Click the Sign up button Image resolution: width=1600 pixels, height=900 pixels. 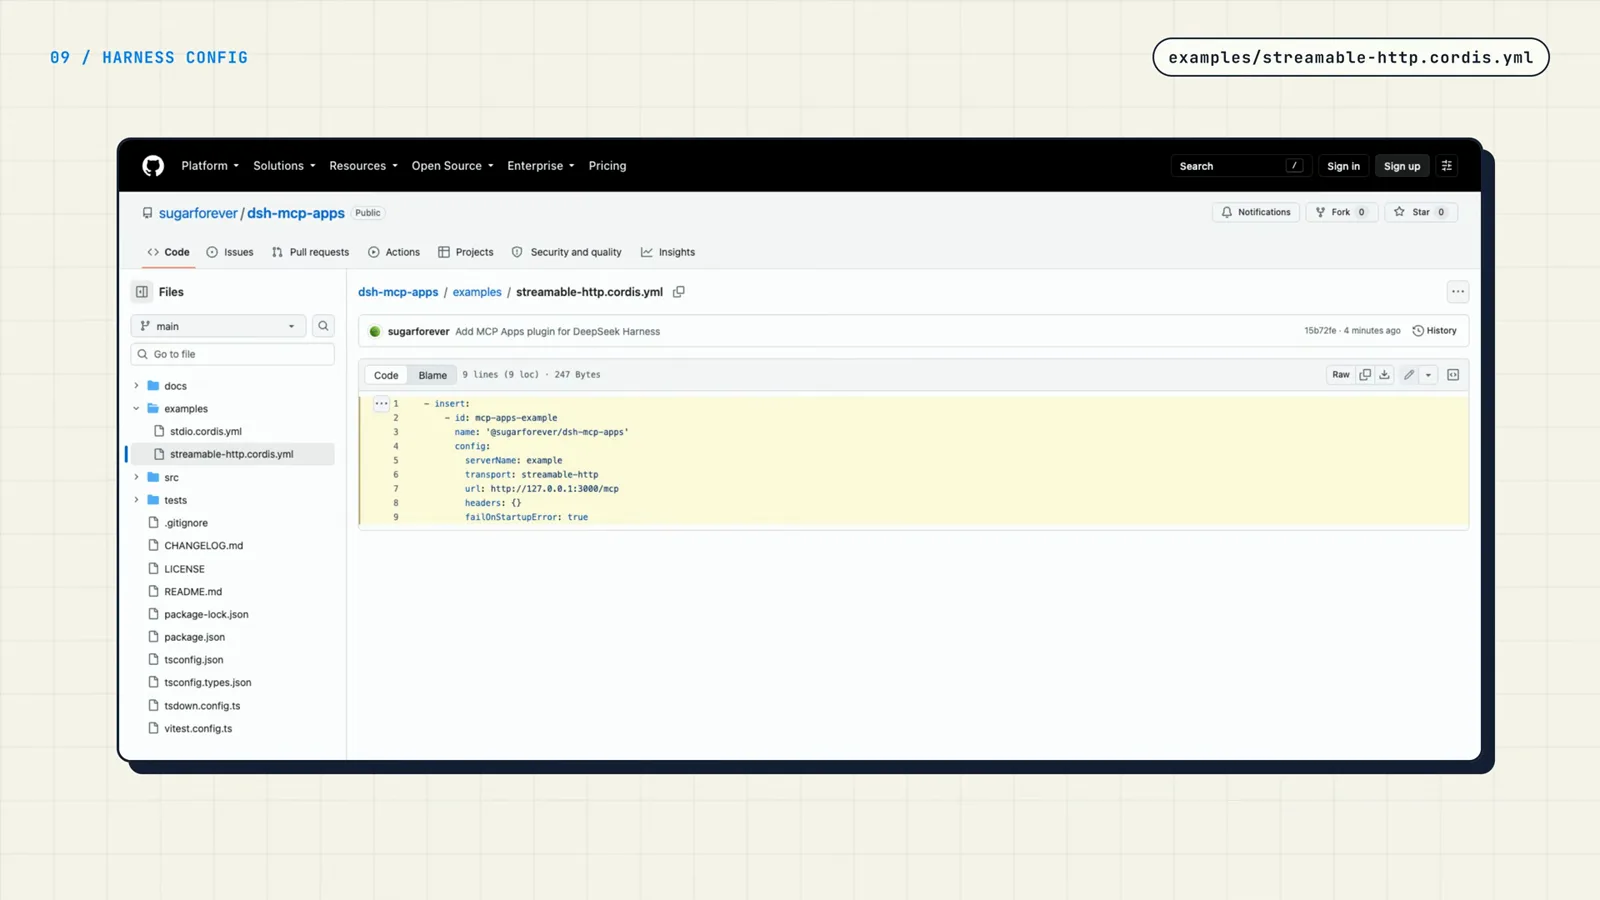pyautogui.click(x=1402, y=166)
